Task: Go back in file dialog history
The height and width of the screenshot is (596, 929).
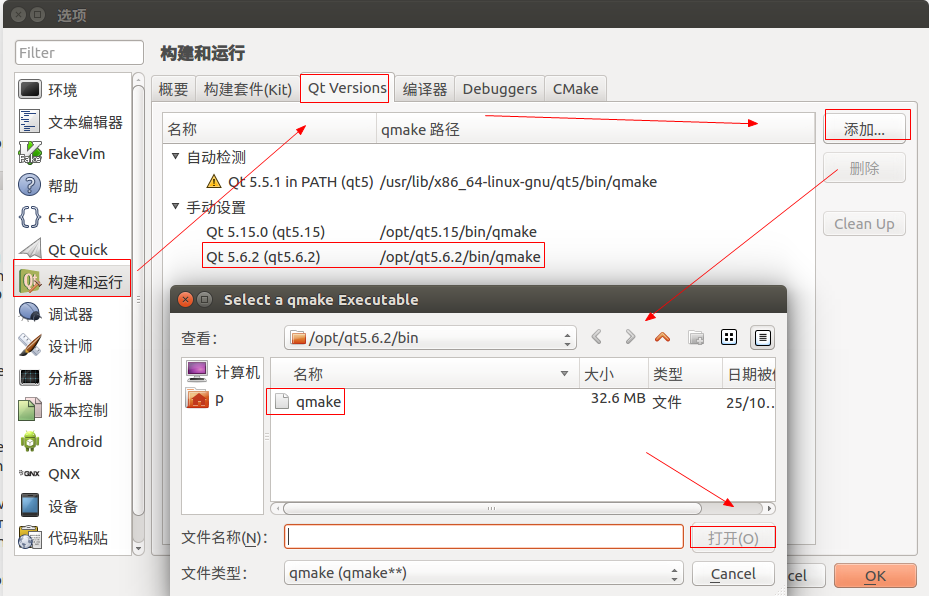Action: (x=597, y=338)
